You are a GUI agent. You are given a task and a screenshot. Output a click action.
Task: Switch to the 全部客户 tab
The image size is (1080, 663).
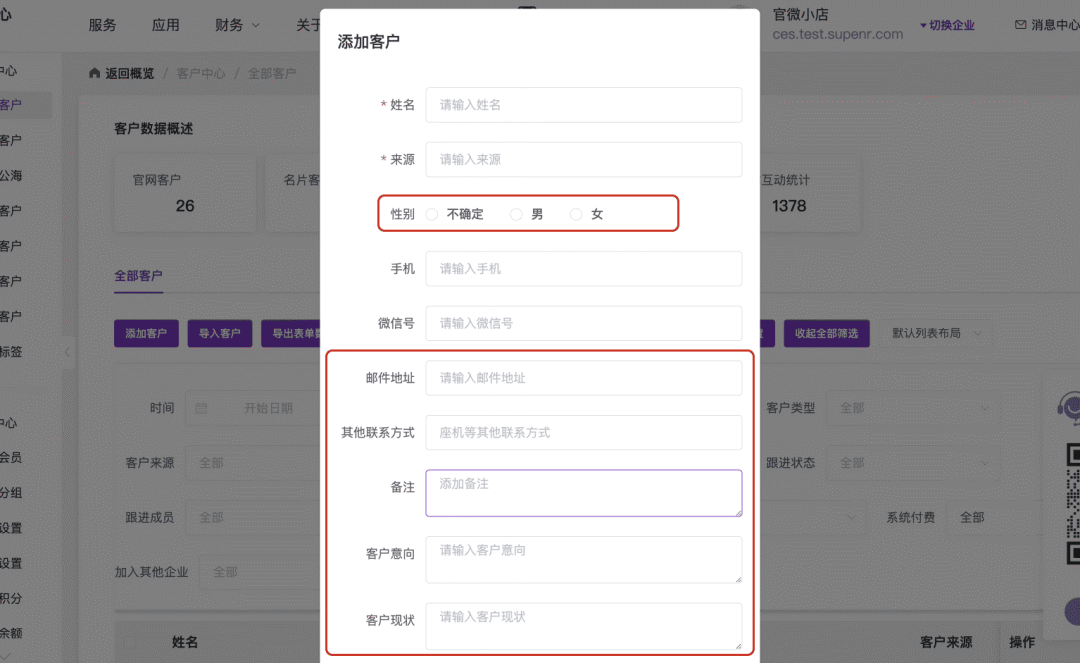[x=138, y=276]
